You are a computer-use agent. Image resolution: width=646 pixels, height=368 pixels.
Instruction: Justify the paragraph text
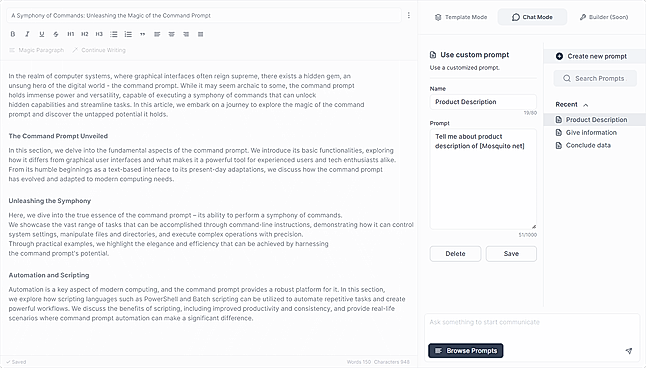201,34
